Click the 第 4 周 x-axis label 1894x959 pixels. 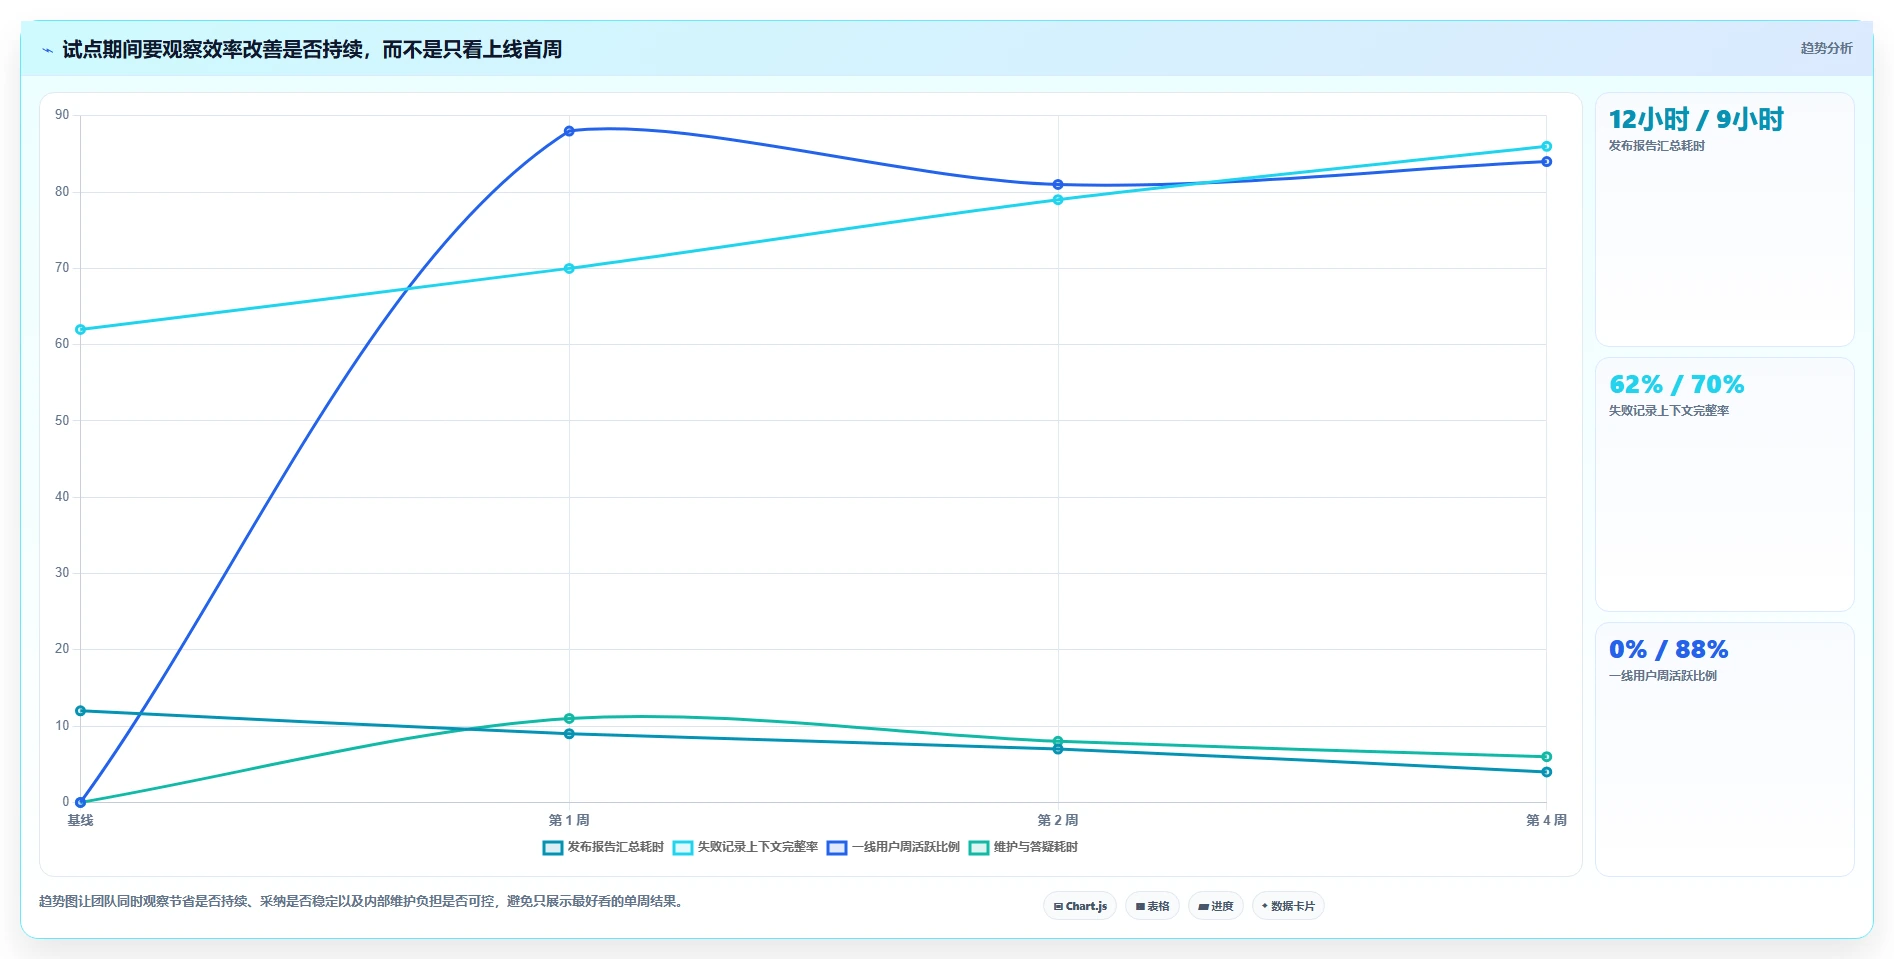pos(1546,820)
